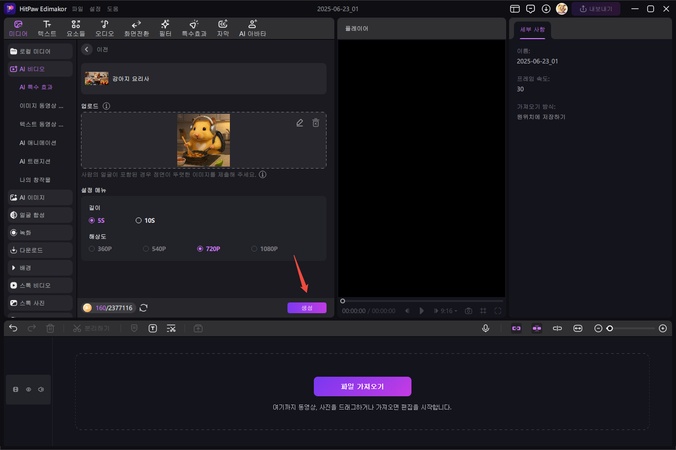This screenshot has width=676, height=450.
Task: Click the info icon beside 업로드
Action: click(106, 106)
